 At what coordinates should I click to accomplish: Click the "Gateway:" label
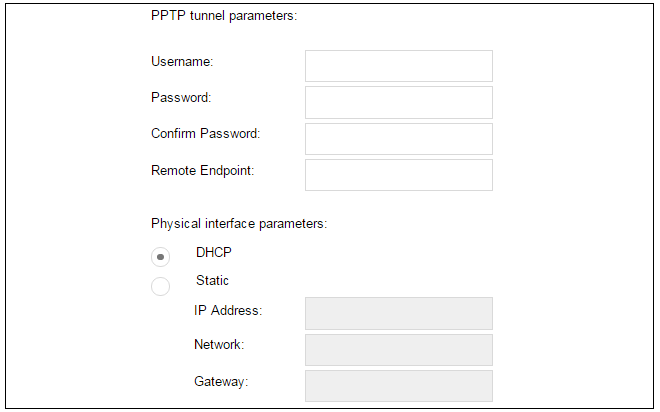(221, 381)
